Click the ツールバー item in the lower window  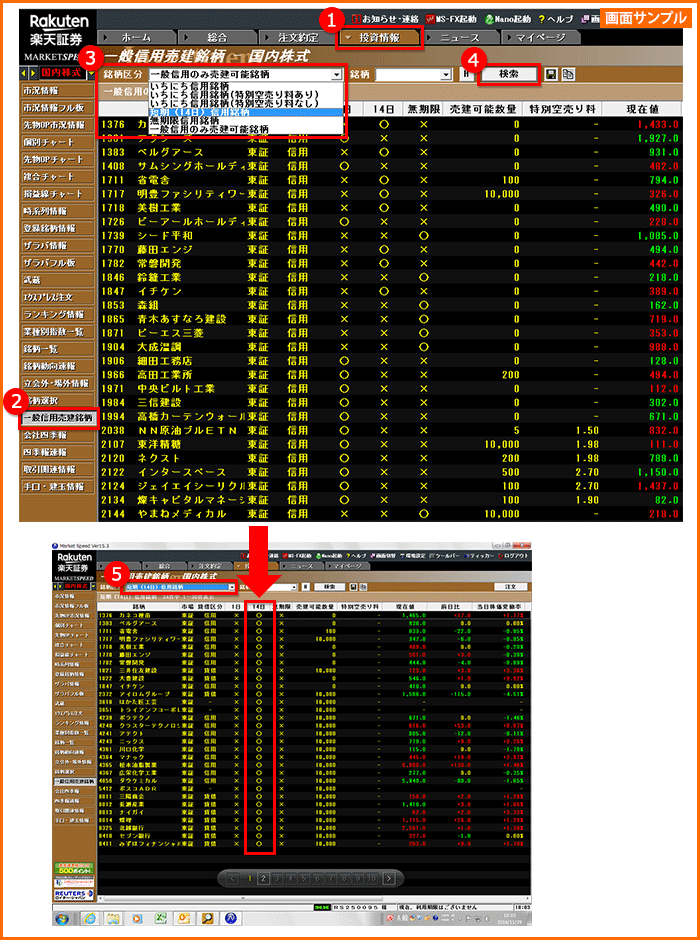pyautogui.click(x=444, y=556)
